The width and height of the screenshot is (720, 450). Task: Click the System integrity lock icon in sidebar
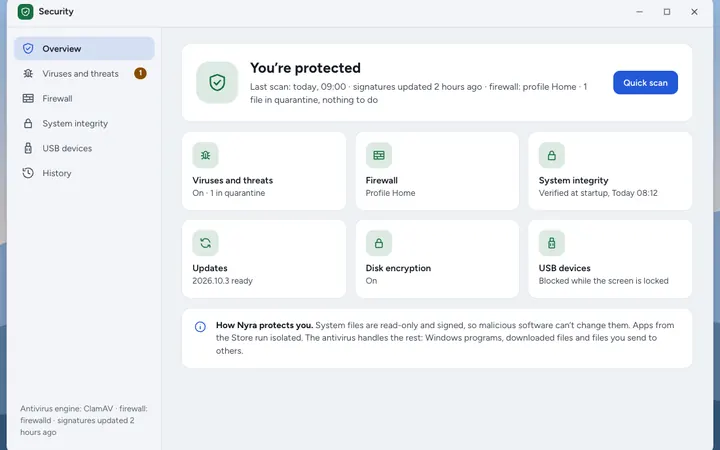tap(28, 123)
